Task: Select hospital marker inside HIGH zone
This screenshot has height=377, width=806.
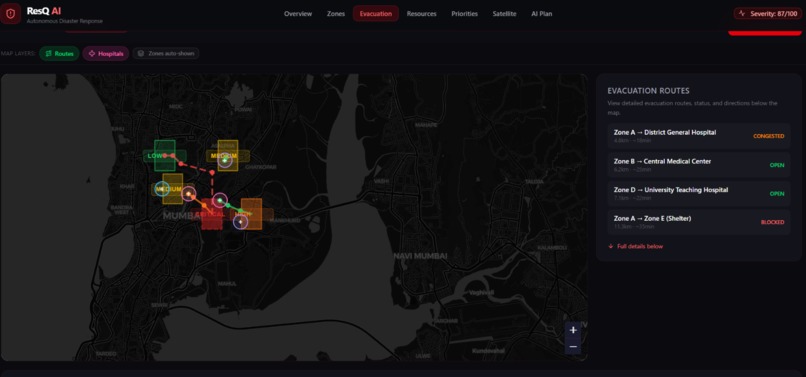Action: pos(240,222)
